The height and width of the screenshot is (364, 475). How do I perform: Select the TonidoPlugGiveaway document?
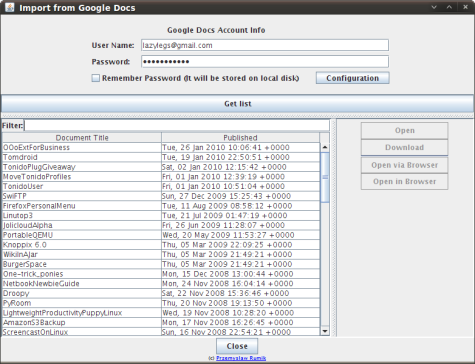click(82, 167)
